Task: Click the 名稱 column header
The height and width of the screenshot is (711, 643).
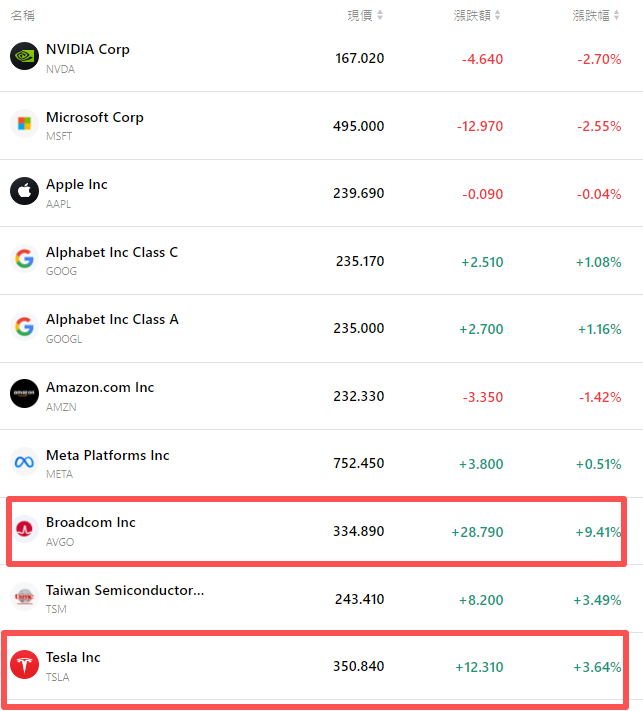Action: click(23, 15)
